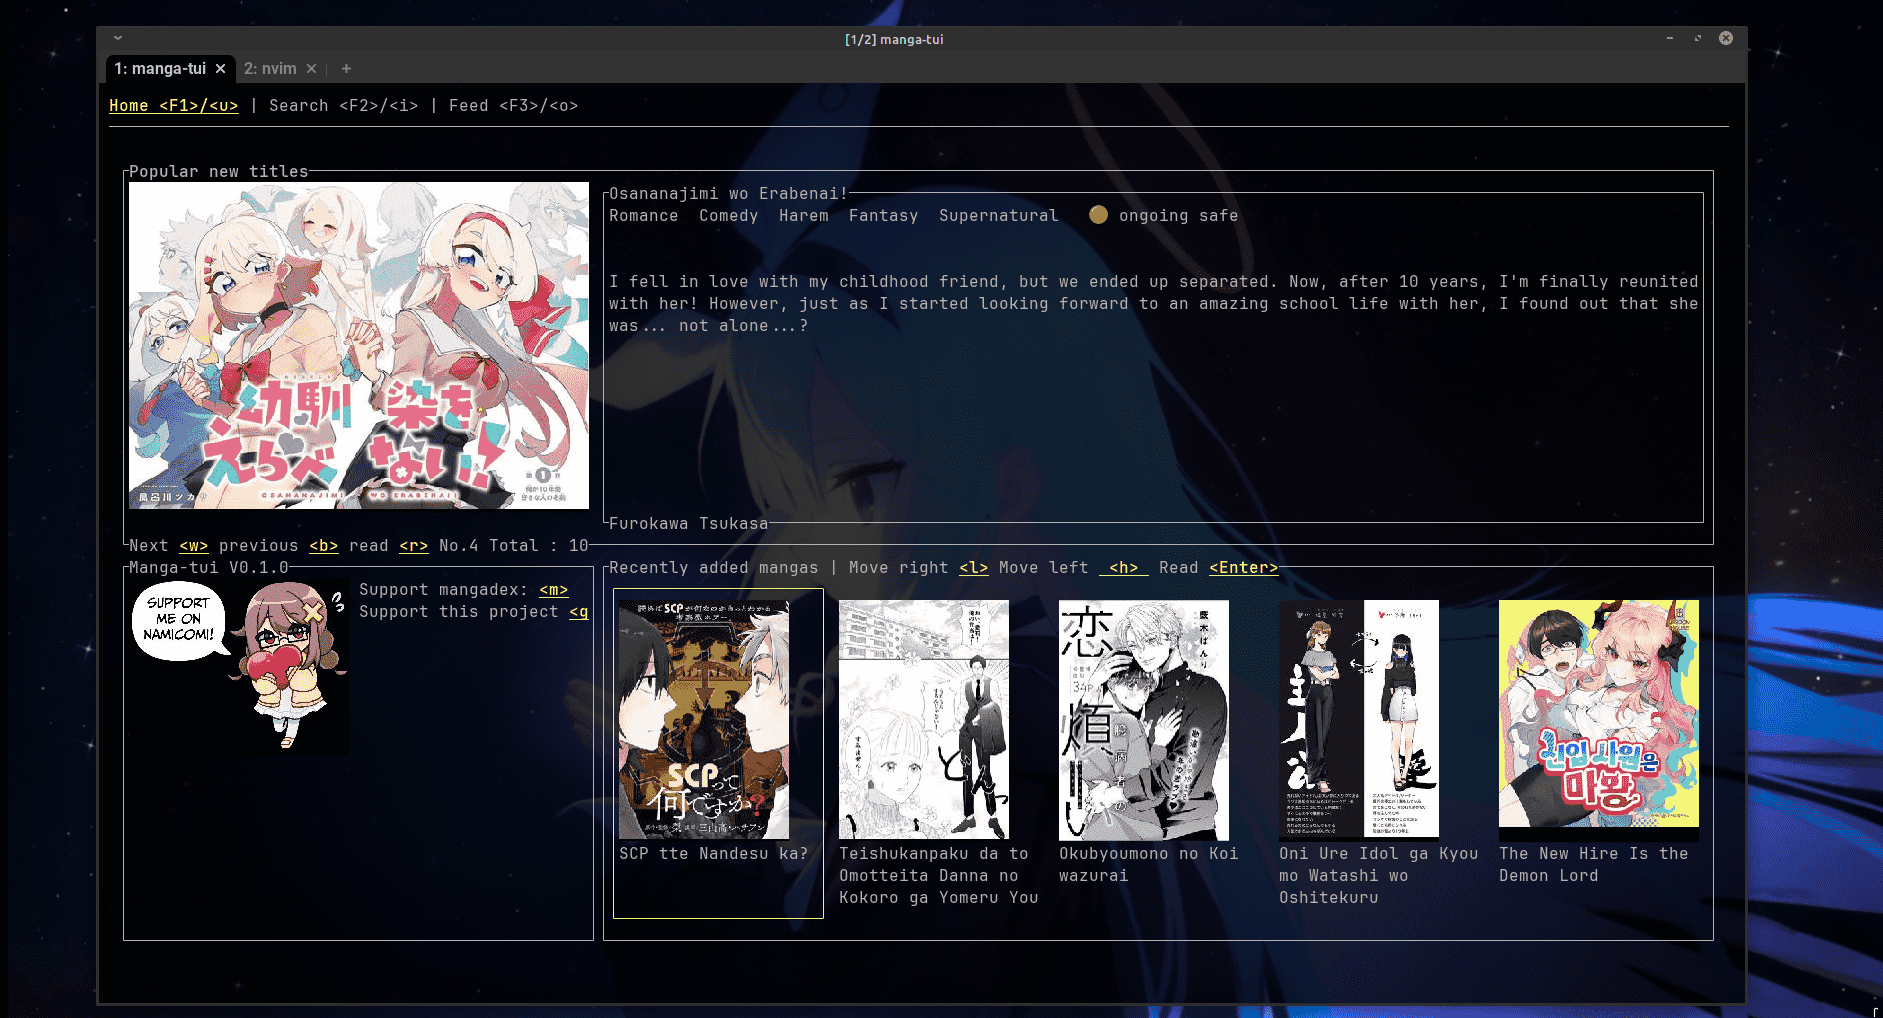Minimize the terminal window
This screenshot has width=1883, height=1018.
click(x=1669, y=38)
